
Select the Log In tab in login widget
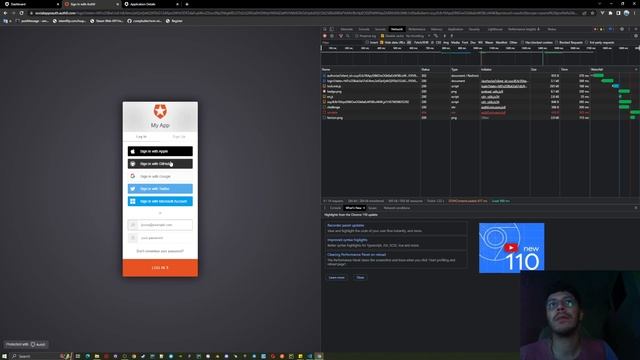[141, 137]
